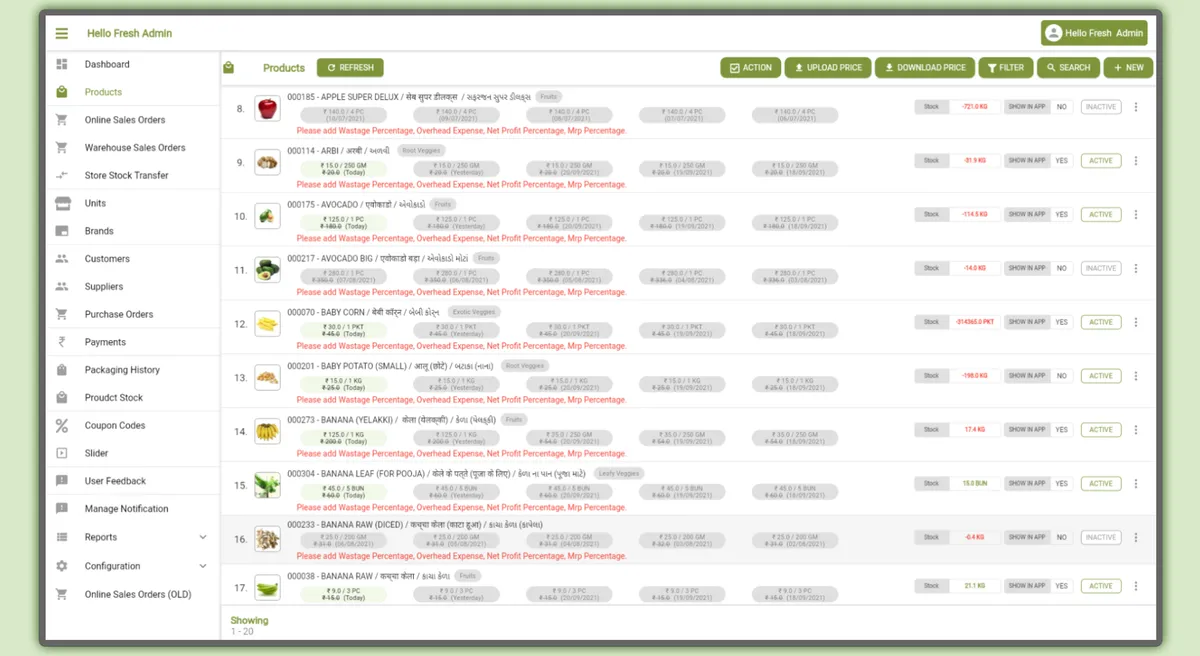Open the ACTION dropdown button

point(750,68)
